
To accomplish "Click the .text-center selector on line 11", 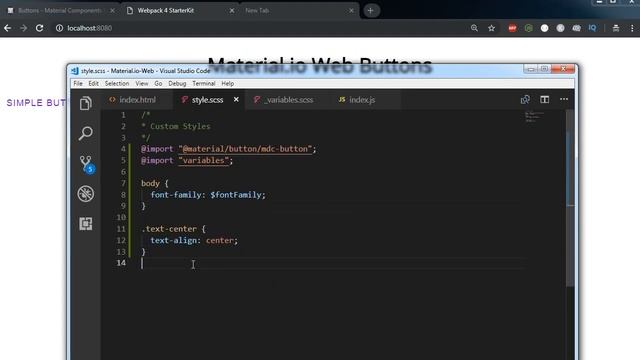I will point(169,229).
